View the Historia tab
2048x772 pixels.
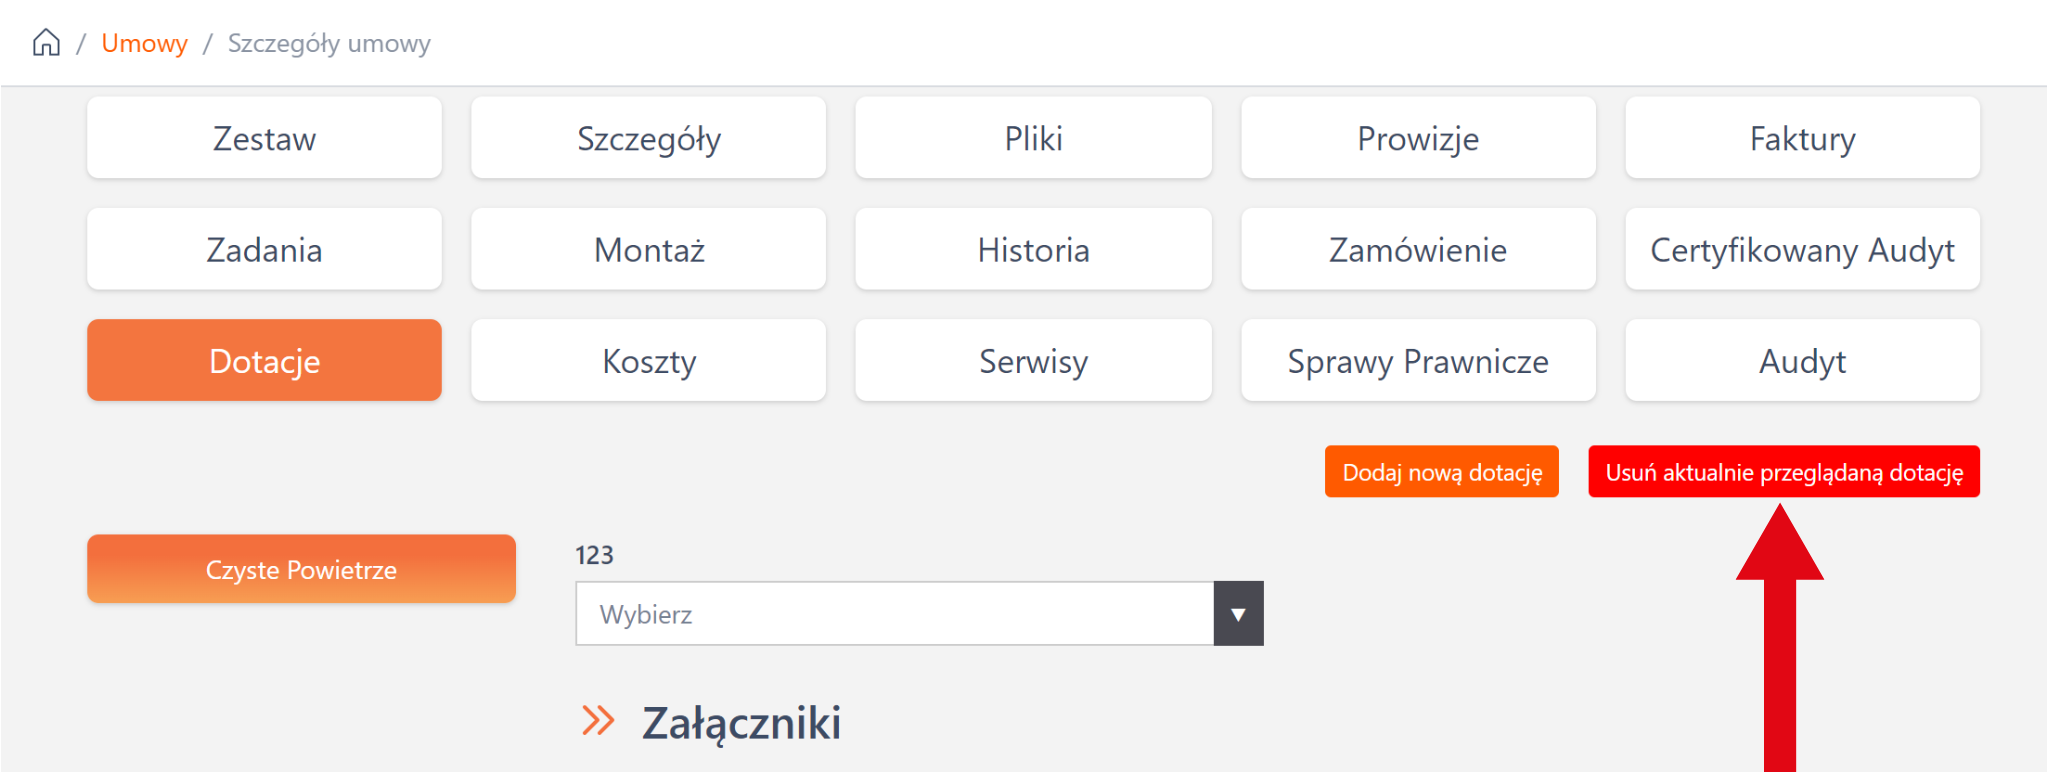[x=1033, y=249]
